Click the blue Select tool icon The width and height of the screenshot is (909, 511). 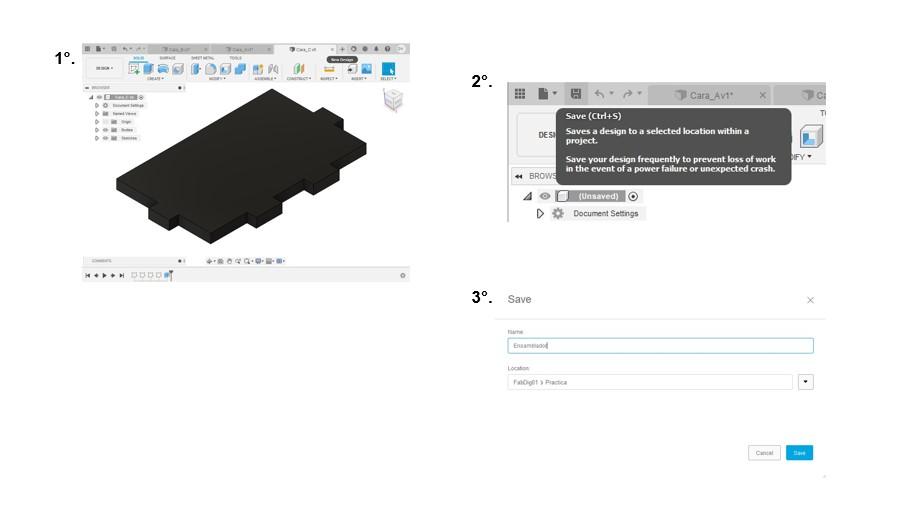[388, 69]
